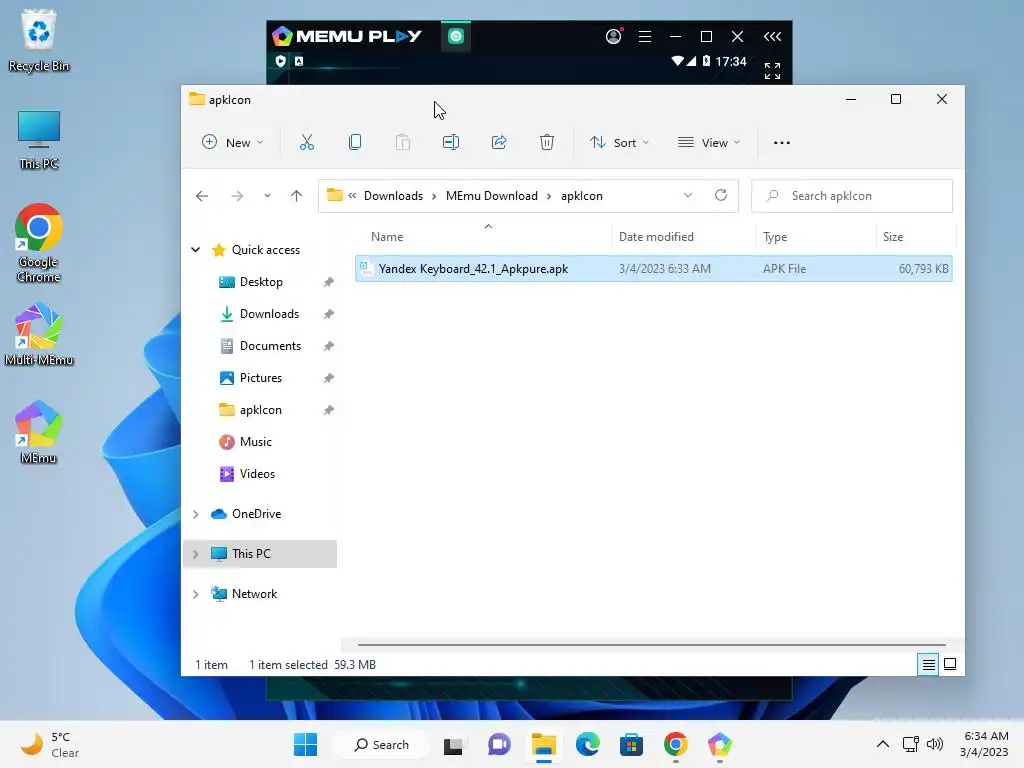1024x768 pixels.
Task: Open Microsoft Edge from the taskbar
Action: tap(588, 744)
